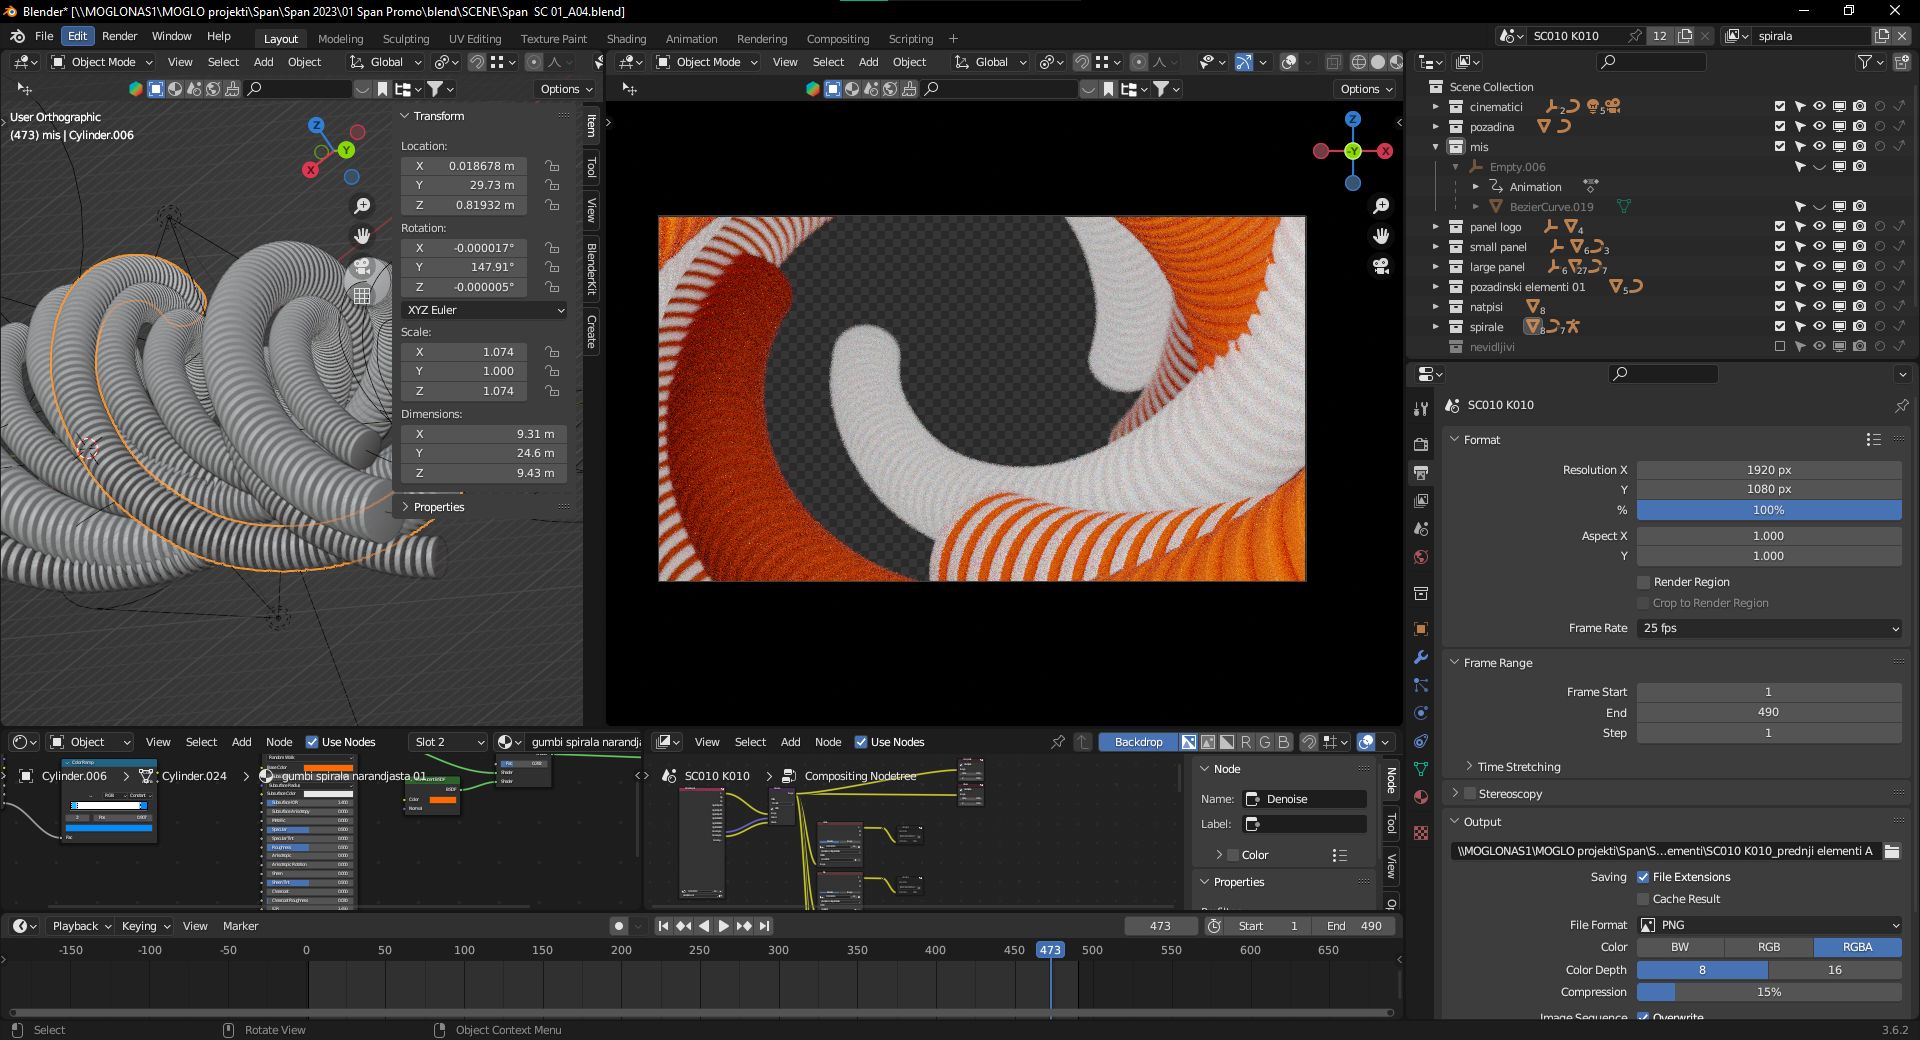Image resolution: width=1920 pixels, height=1040 pixels.
Task: Open the Tool settings properties tab
Action: [x=1421, y=409]
